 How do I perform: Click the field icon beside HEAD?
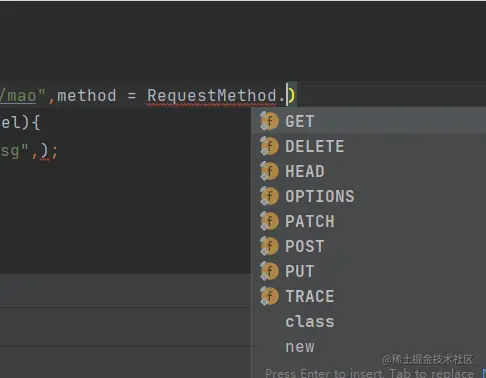[269, 171]
